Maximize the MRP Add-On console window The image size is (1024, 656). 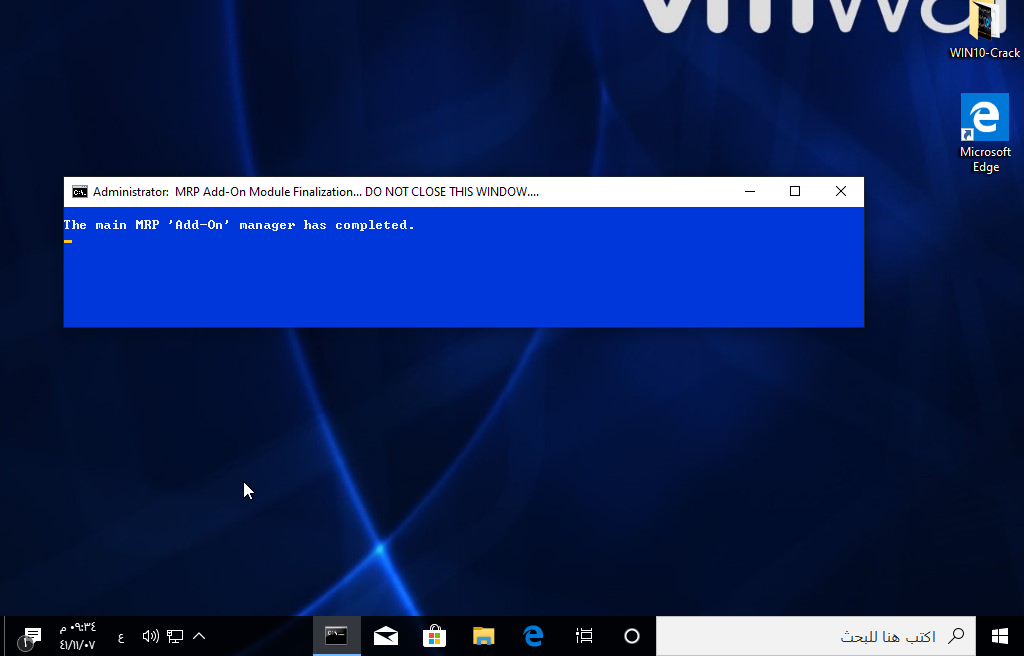point(795,191)
